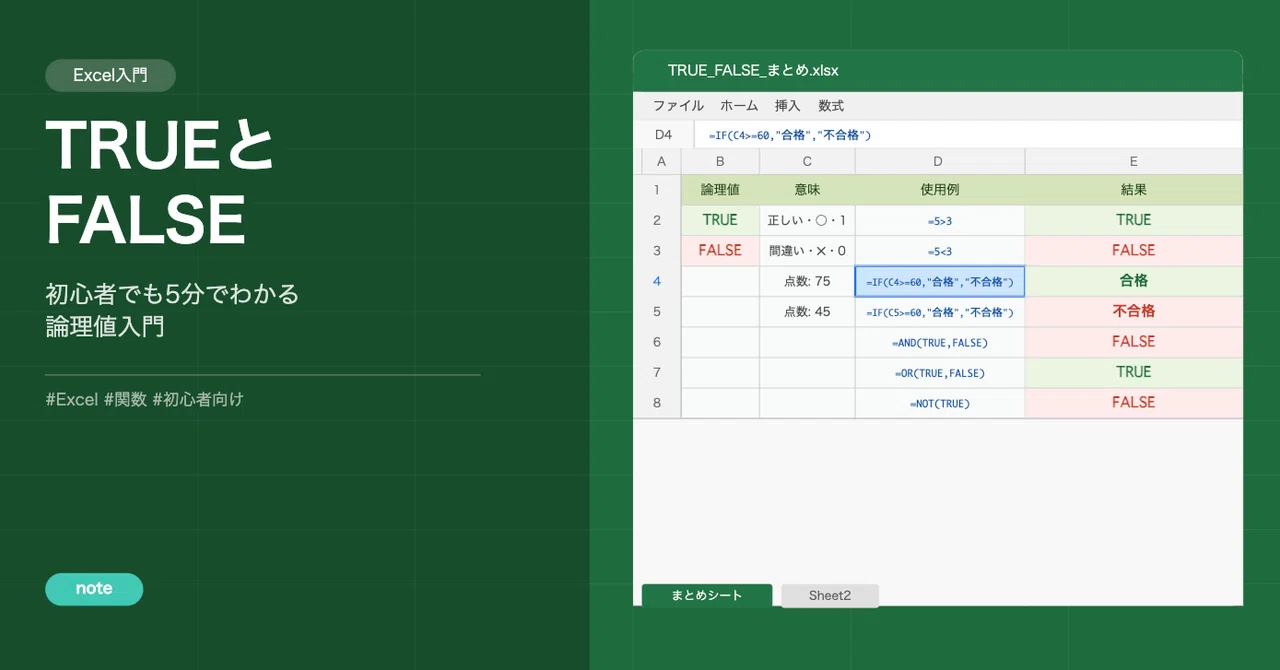
Task: Select cell E8 result FALSE
Action: point(1134,403)
